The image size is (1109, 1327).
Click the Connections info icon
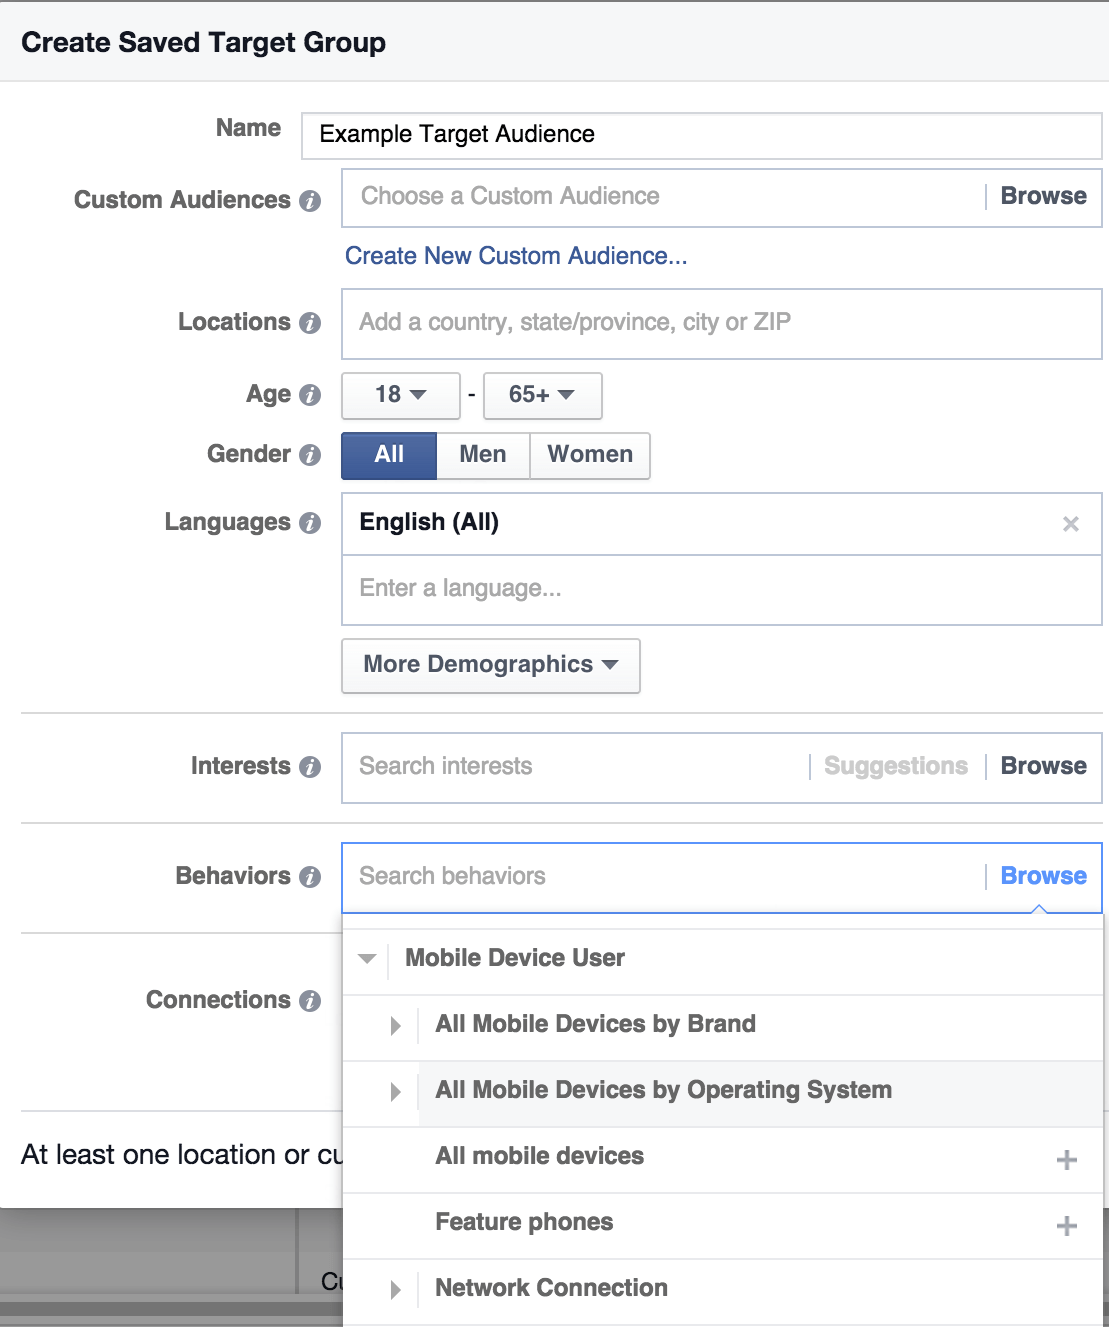[311, 1001]
